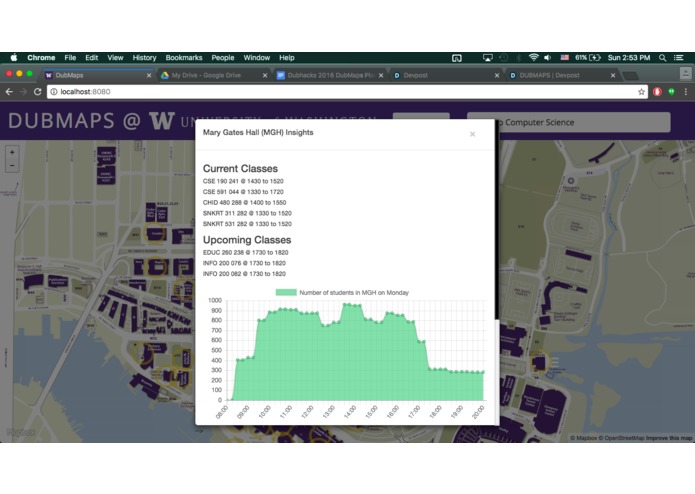Viewport: 695px width, 494px height.
Task: Click CSE 190 241 class entry
Action: point(243,181)
